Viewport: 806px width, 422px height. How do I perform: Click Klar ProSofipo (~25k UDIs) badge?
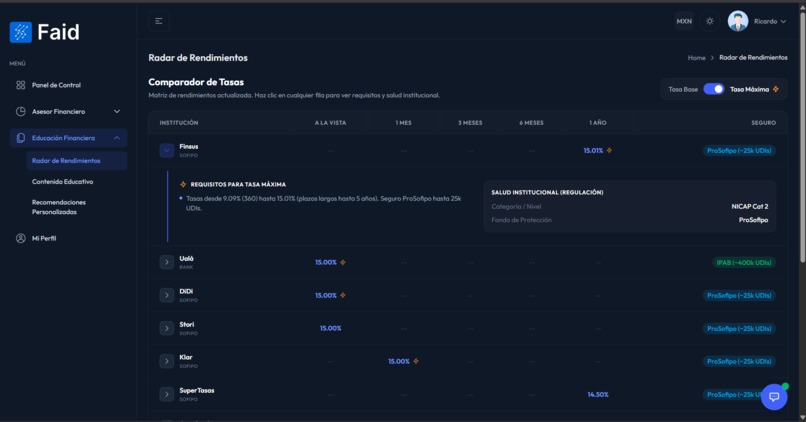point(739,361)
